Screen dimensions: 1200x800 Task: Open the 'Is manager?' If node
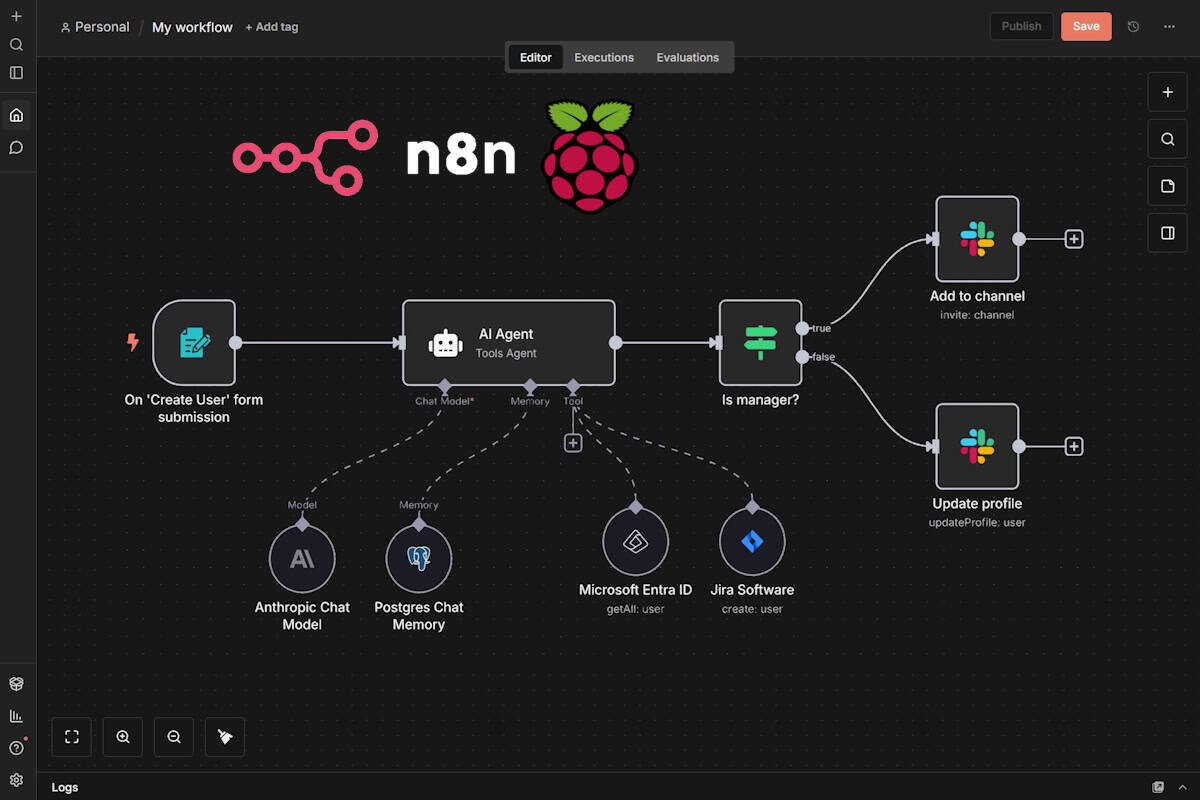[x=760, y=342]
